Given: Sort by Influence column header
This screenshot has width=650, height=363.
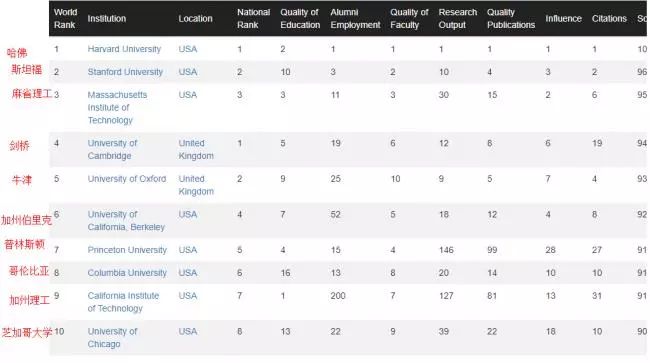Looking at the screenshot, I should (x=563, y=18).
